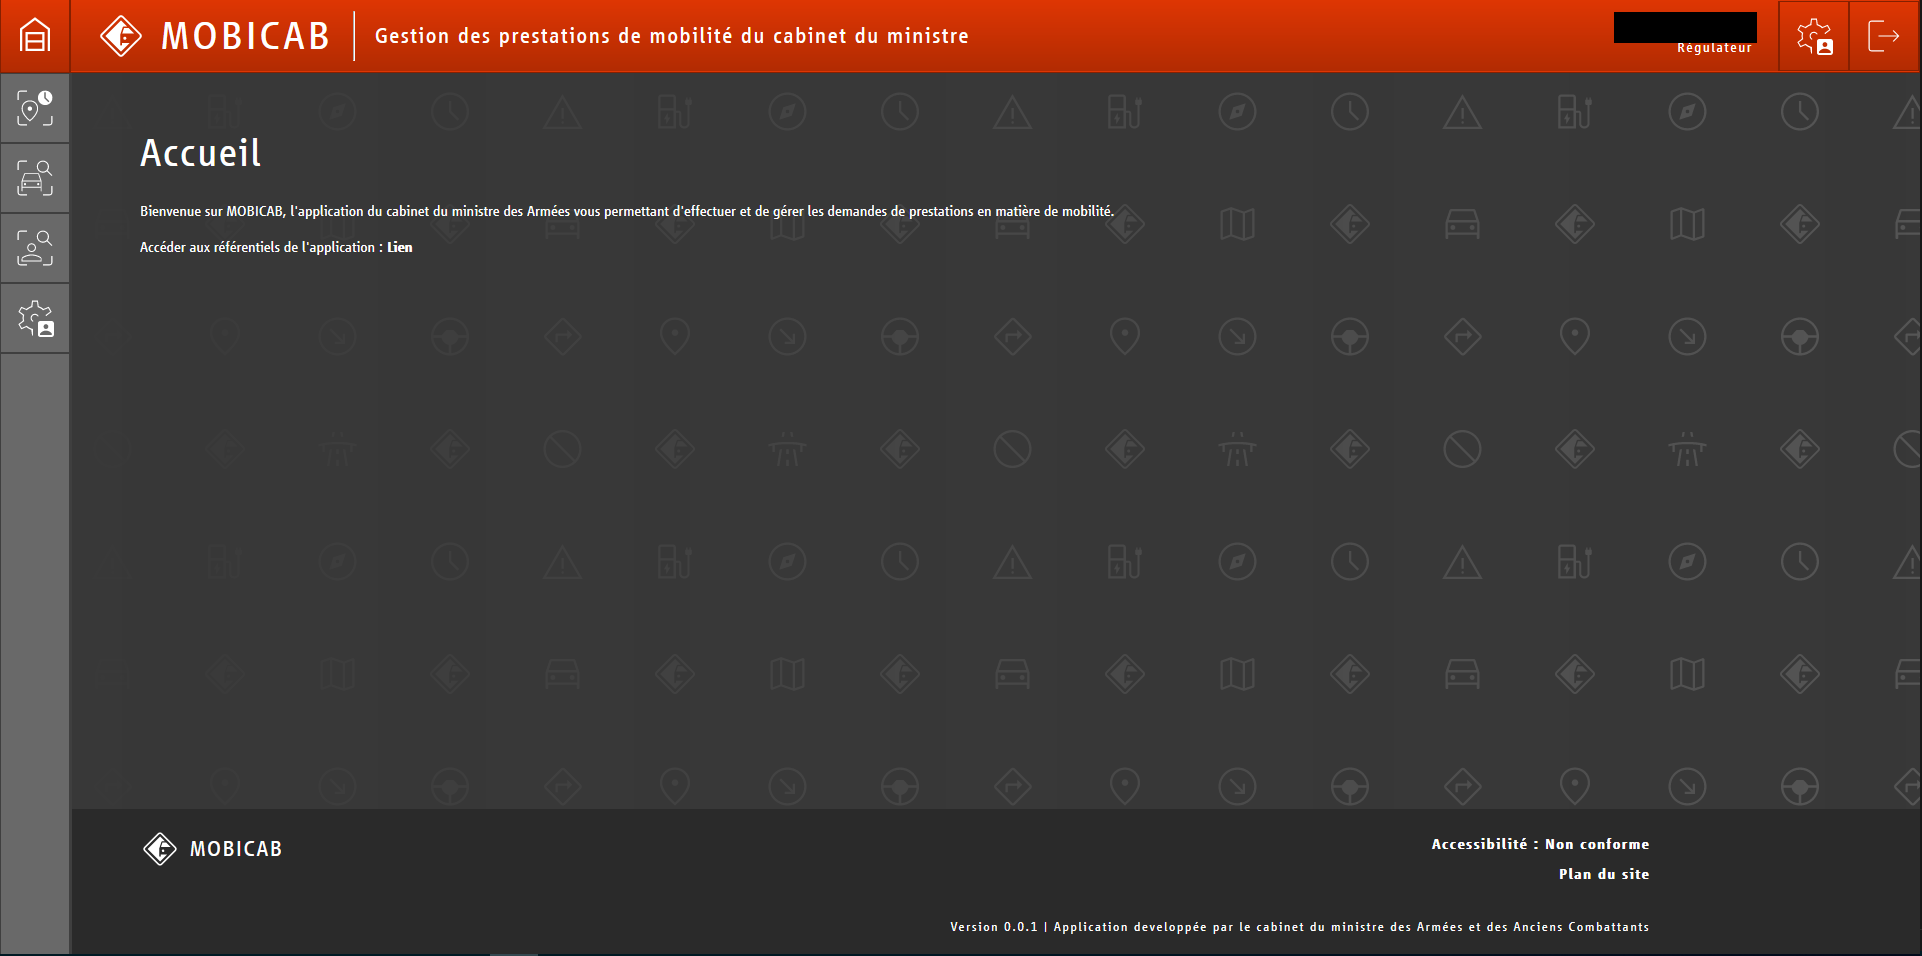1922x956 pixels.
Task: Click the home garage icon
Action: pyautogui.click(x=35, y=36)
